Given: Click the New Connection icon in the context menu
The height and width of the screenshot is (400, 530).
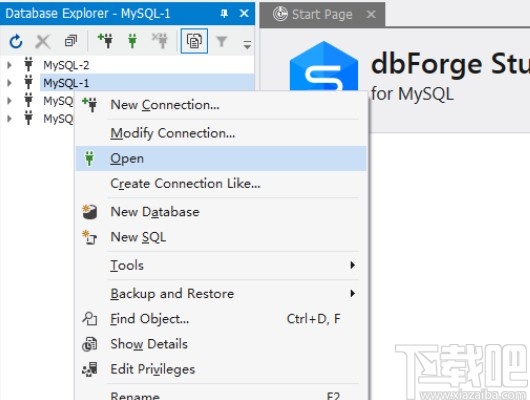Looking at the screenshot, I should click(x=90, y=104).
